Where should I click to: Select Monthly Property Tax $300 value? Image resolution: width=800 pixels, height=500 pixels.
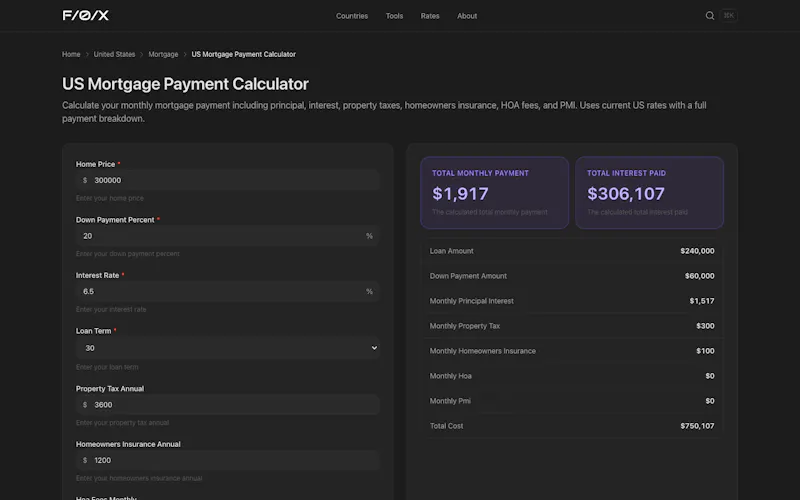[705, 326]
